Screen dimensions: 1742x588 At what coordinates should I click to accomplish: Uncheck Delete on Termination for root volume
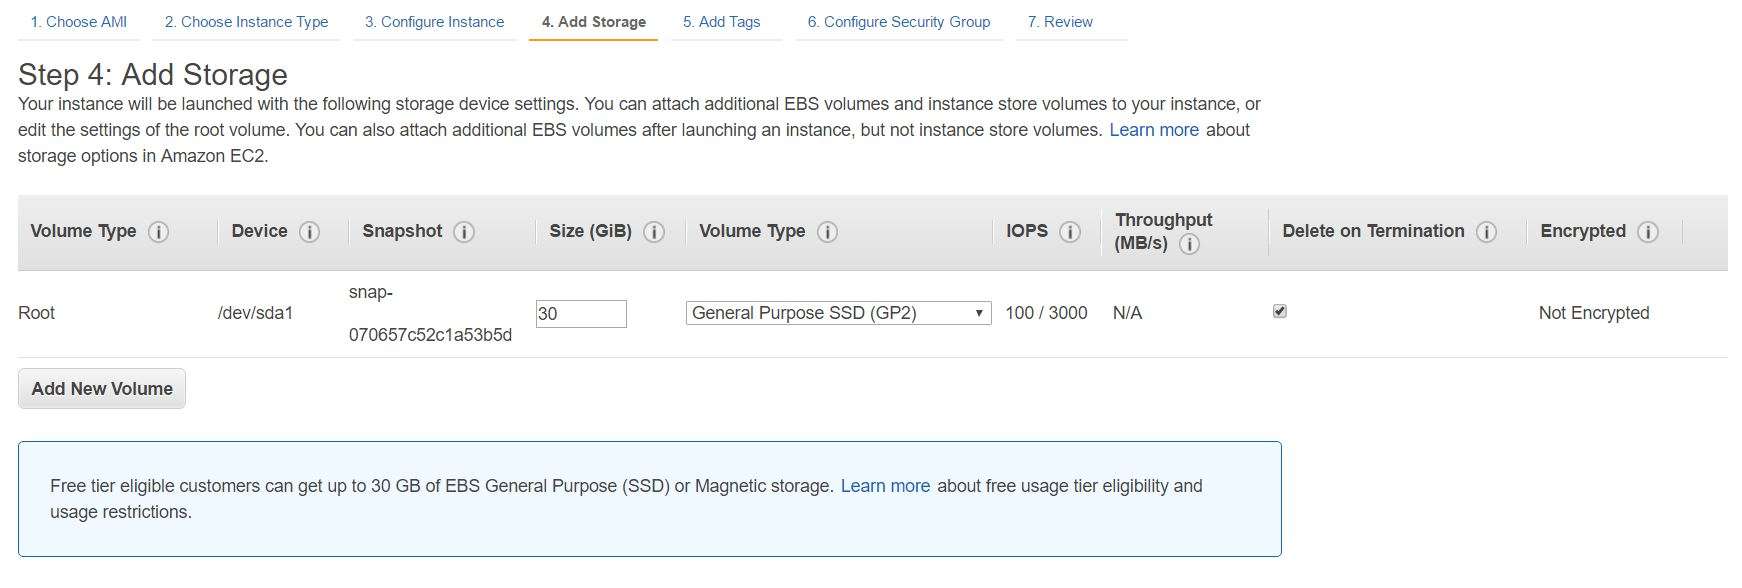1280,312
